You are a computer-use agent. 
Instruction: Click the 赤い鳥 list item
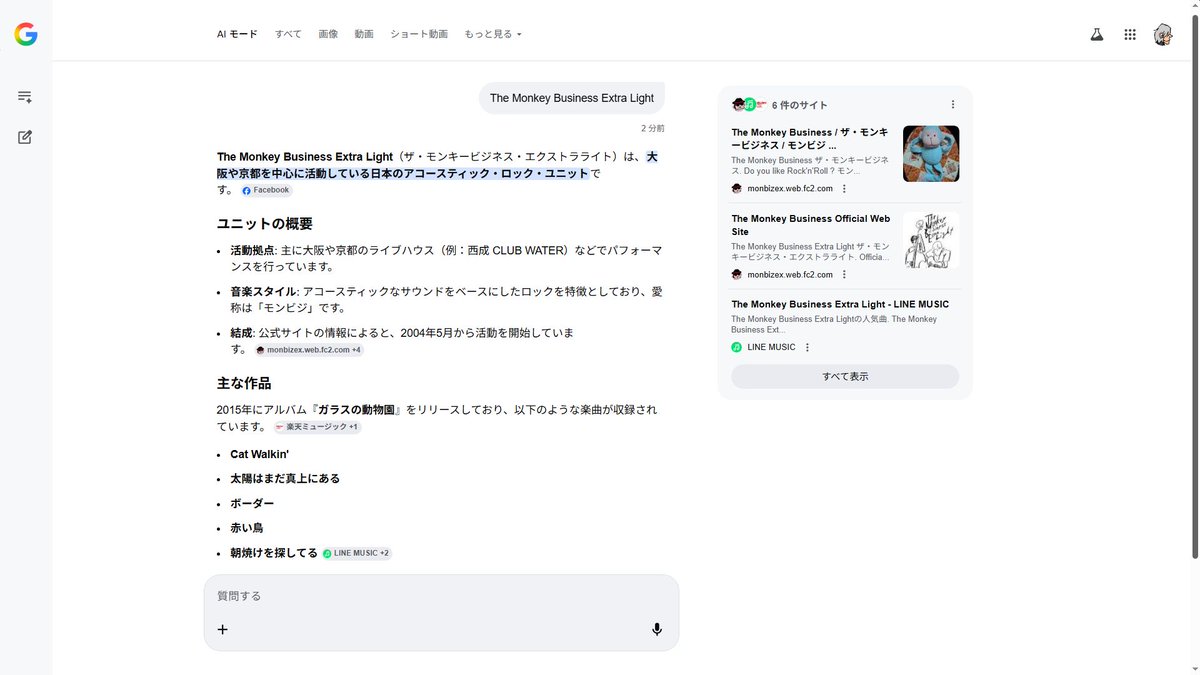tap(247, 527)
